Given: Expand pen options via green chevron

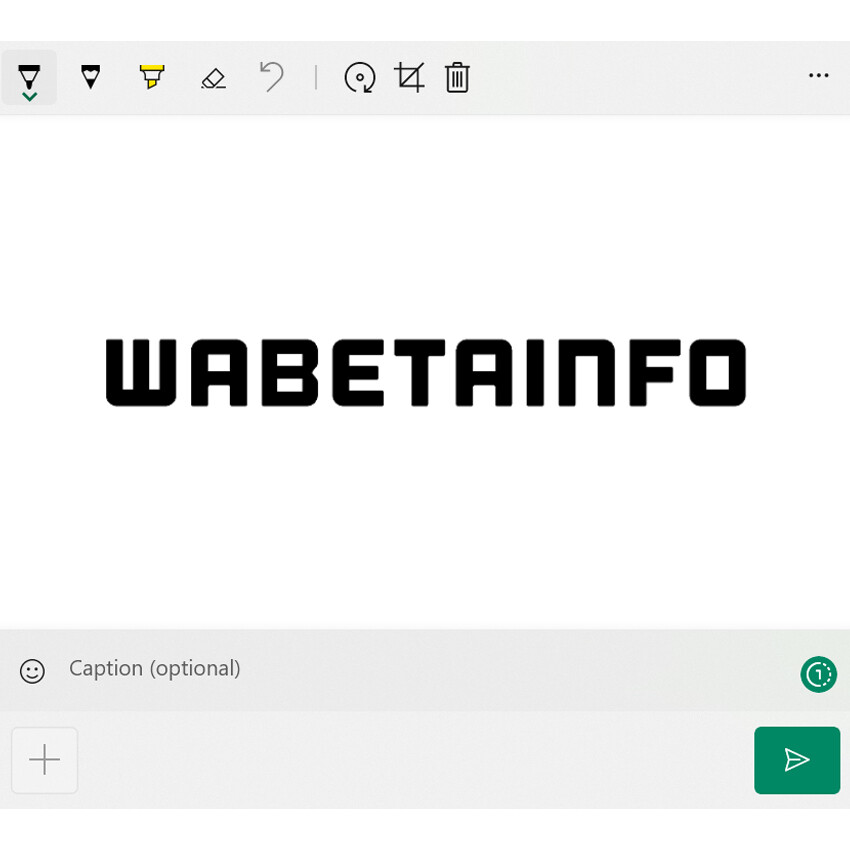Looking at the screenshot, I should [29, 96].
